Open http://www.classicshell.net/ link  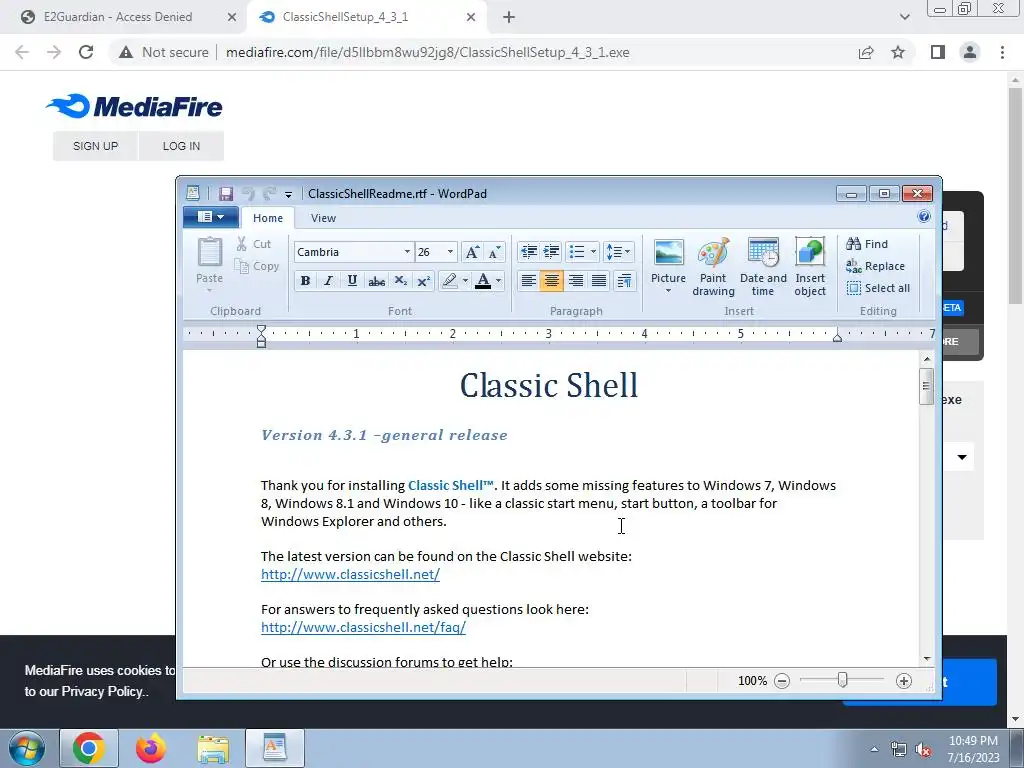350,574
